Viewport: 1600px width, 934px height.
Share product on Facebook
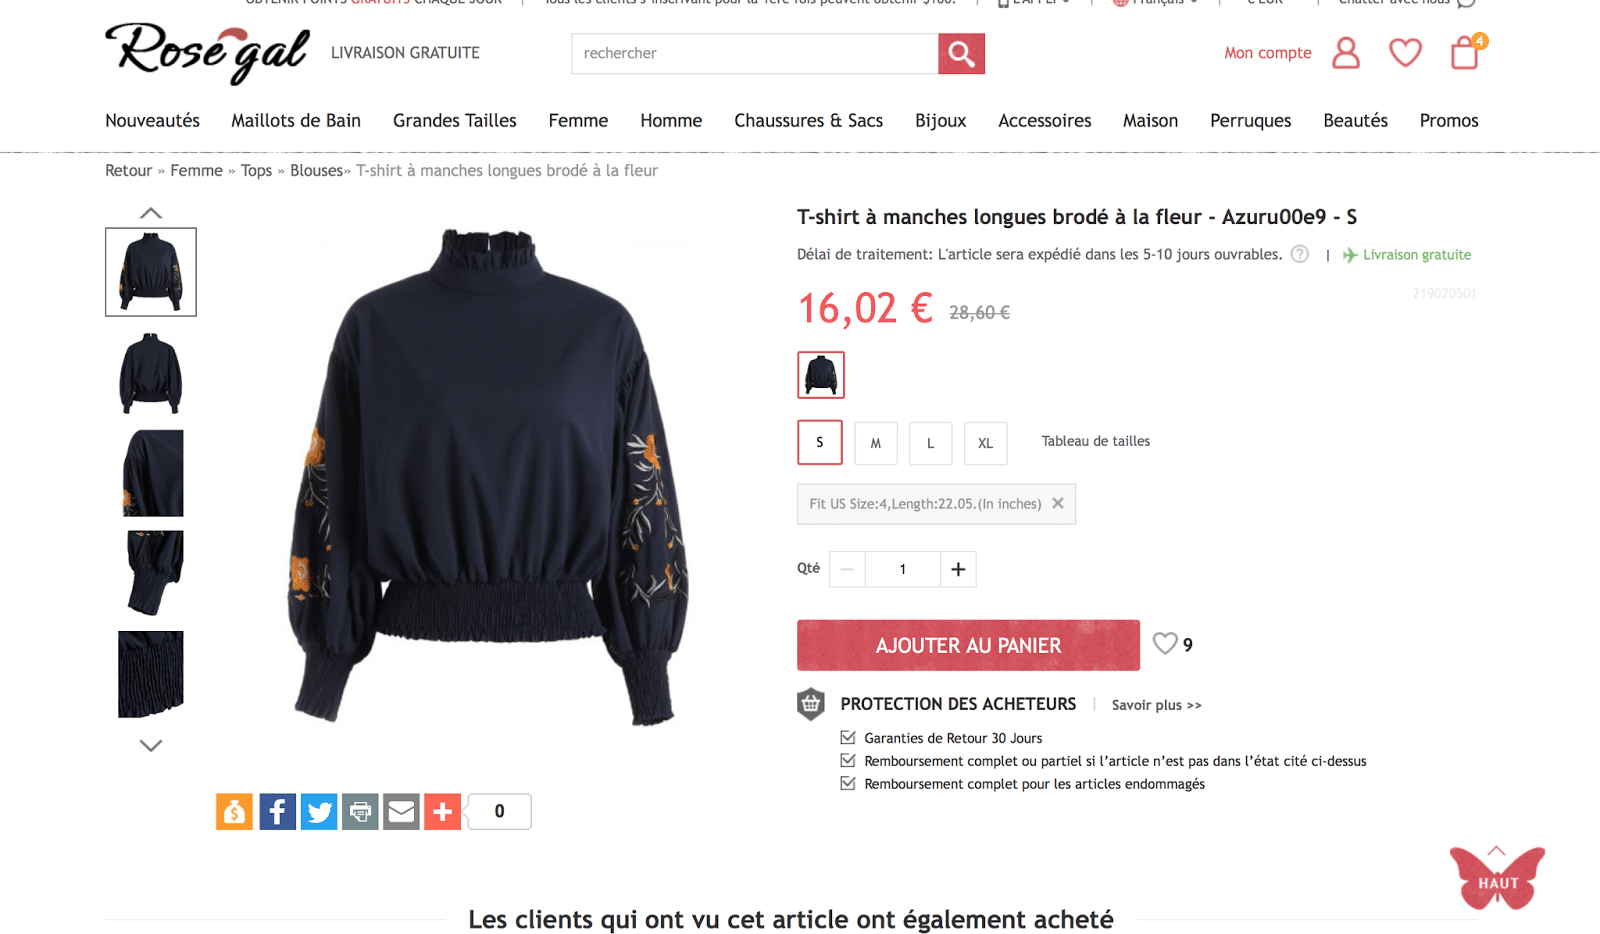pyautogui.click(x=278, y=811)
